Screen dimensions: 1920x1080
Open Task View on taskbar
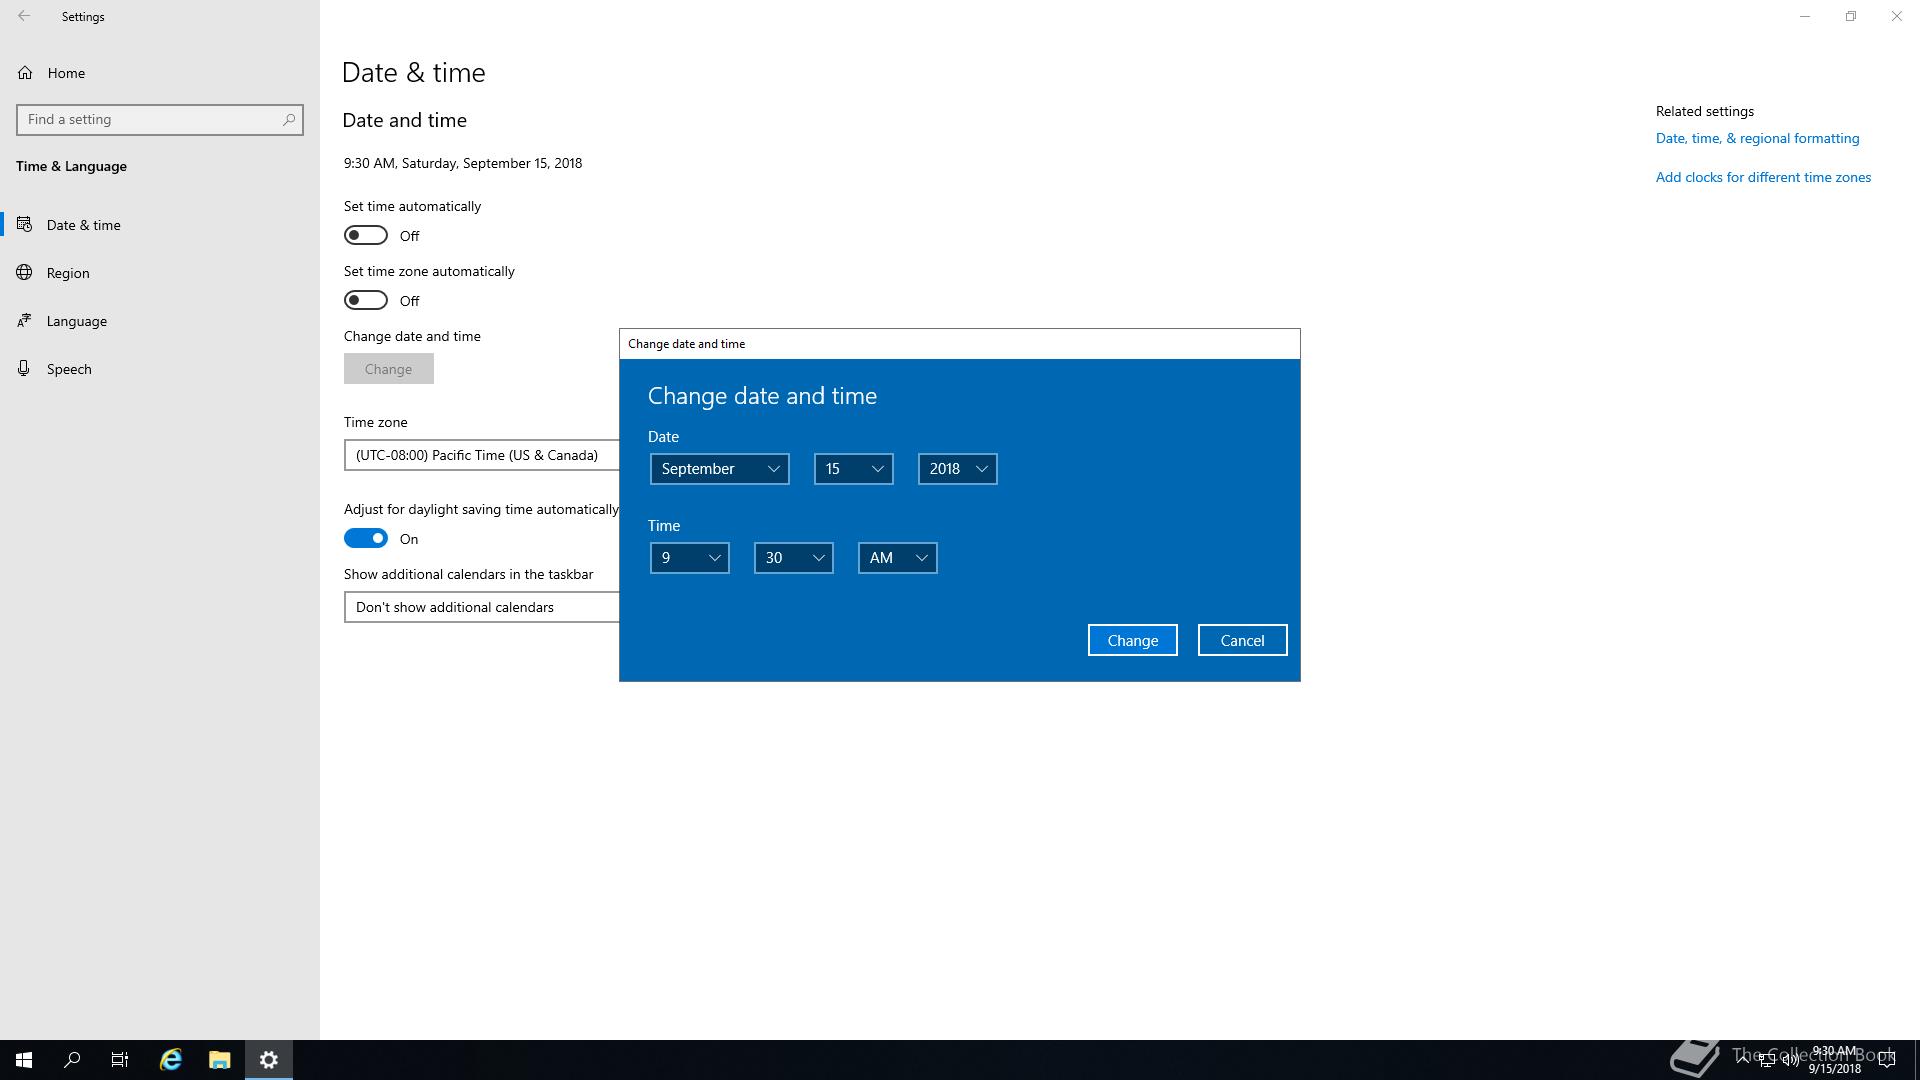120,1060
